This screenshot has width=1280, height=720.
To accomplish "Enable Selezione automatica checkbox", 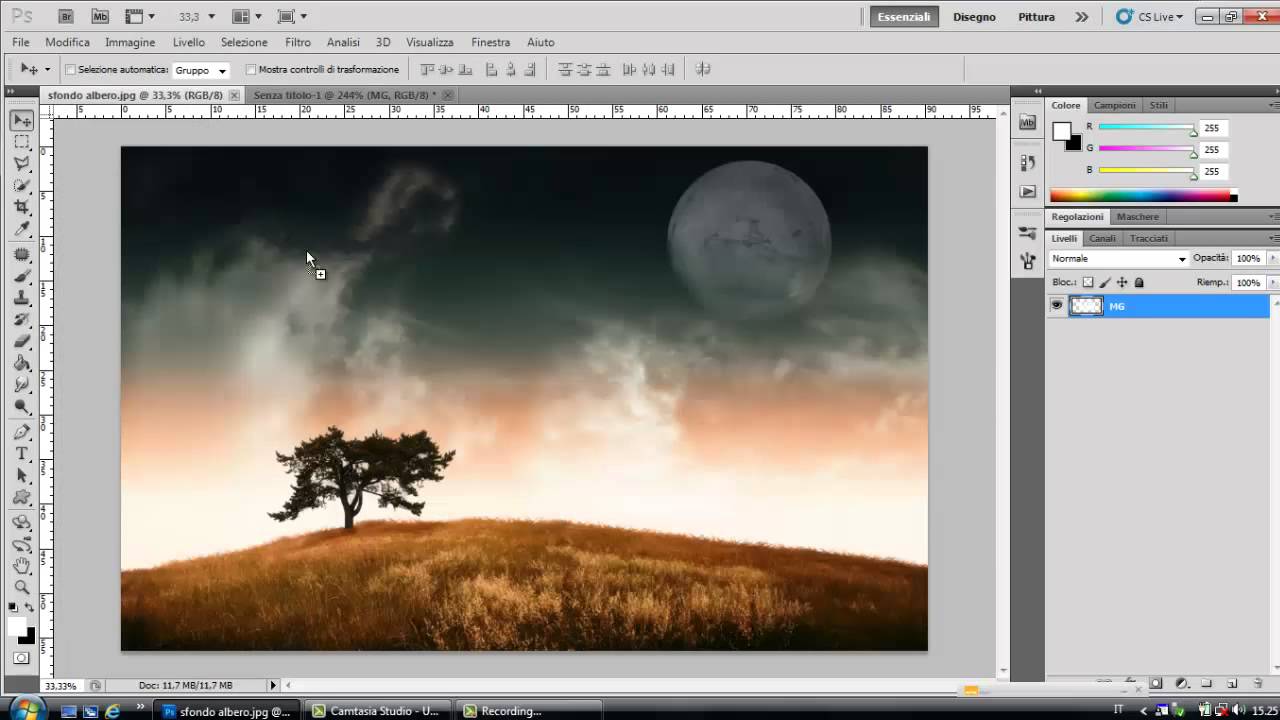I will pos(71,70).
